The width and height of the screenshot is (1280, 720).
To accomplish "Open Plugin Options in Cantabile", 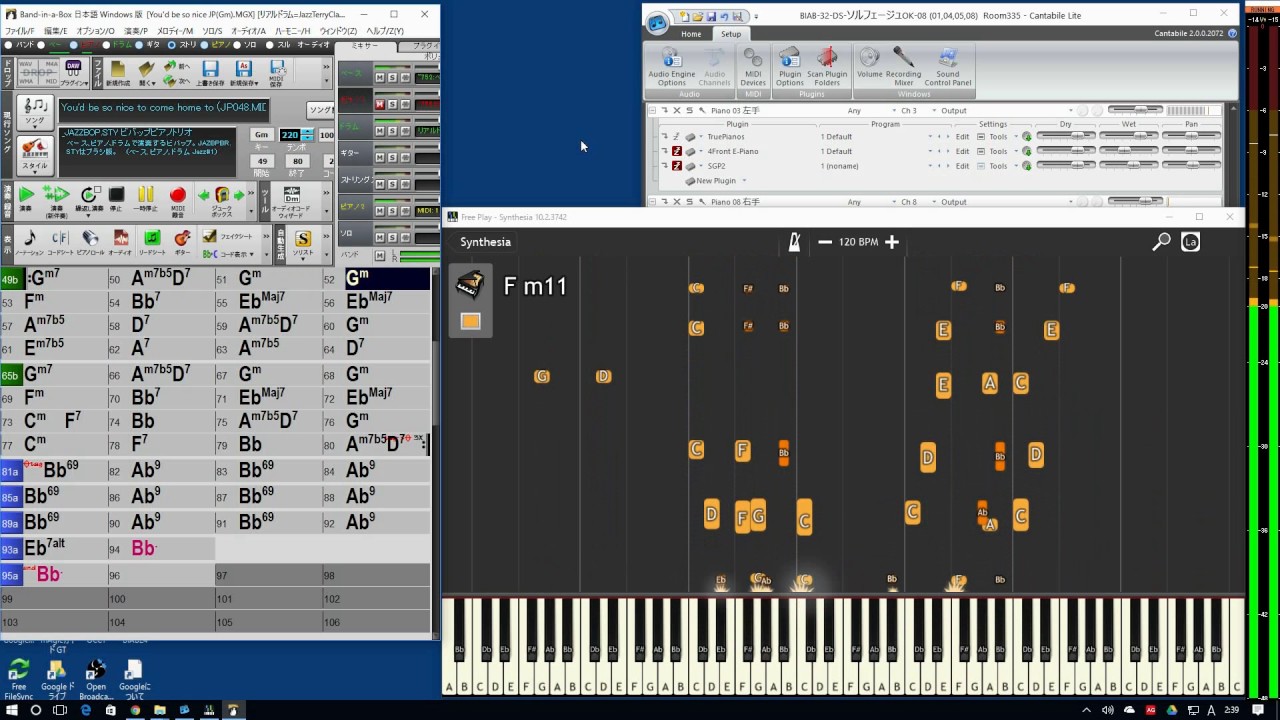I will click(x=789, y=66).
